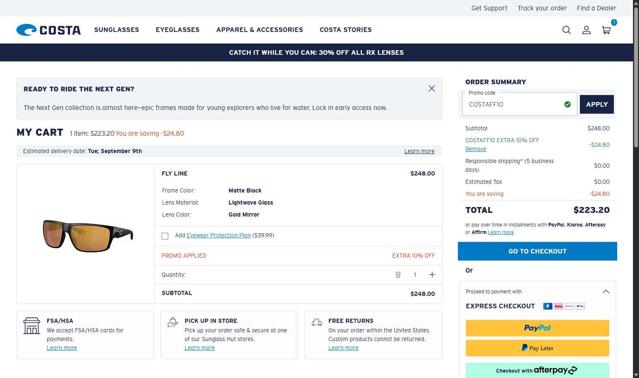This screenshot has height=378, width=639.
Task: Open the account profile icon
Action: (586, 30)
